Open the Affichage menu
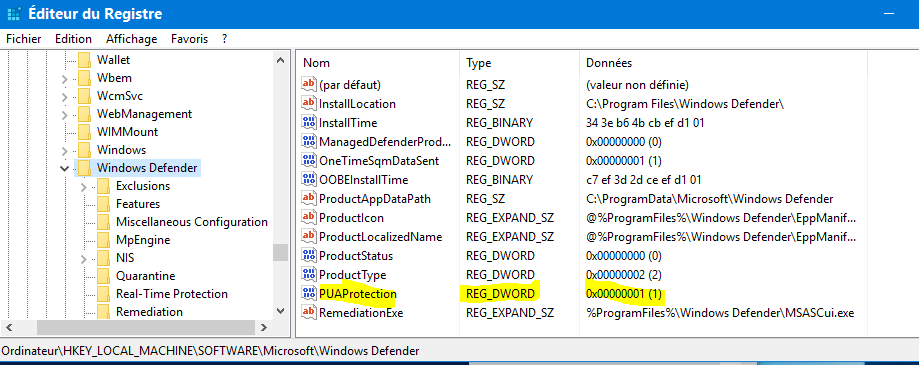 [x=131, y=39]
